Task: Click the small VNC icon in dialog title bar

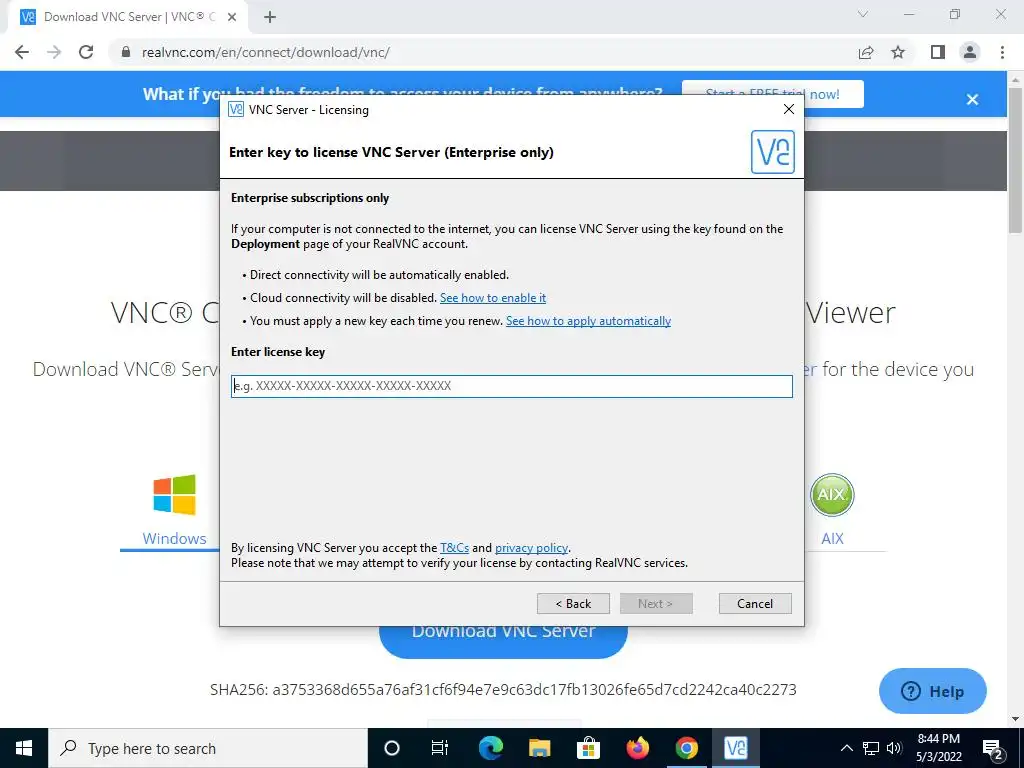Action: coord(236,110)
